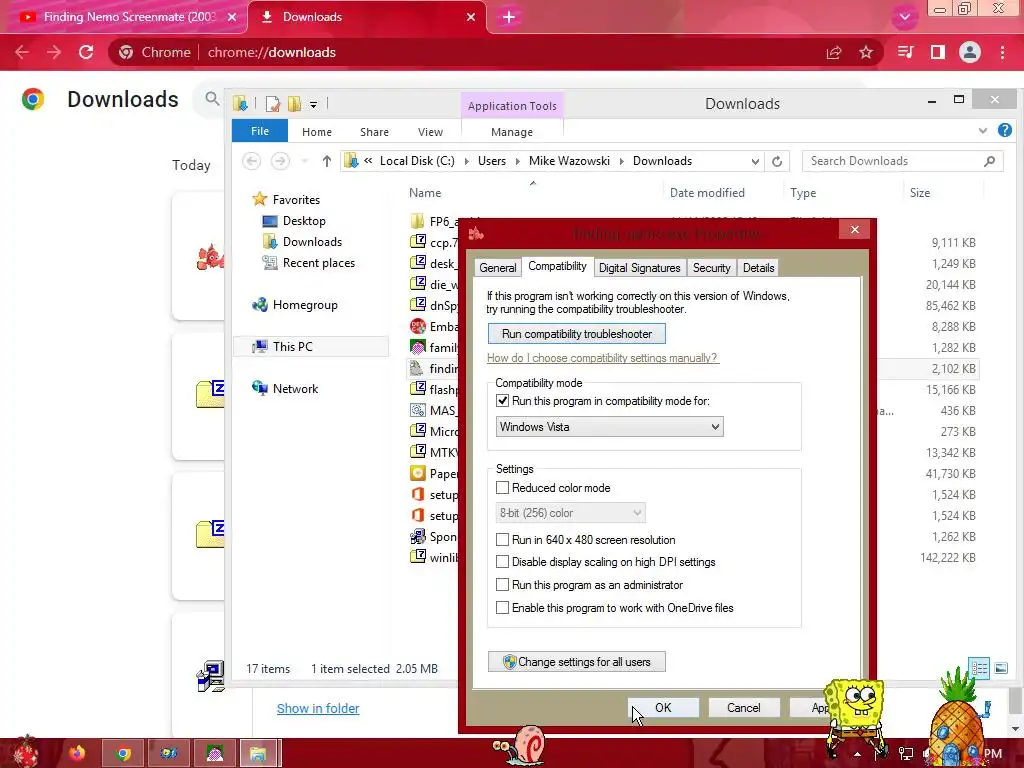The height and width of the screenshot is (768, 1024).
Task: Click Run compatibility troubleshooter button
Action: [x=577, y=334]
